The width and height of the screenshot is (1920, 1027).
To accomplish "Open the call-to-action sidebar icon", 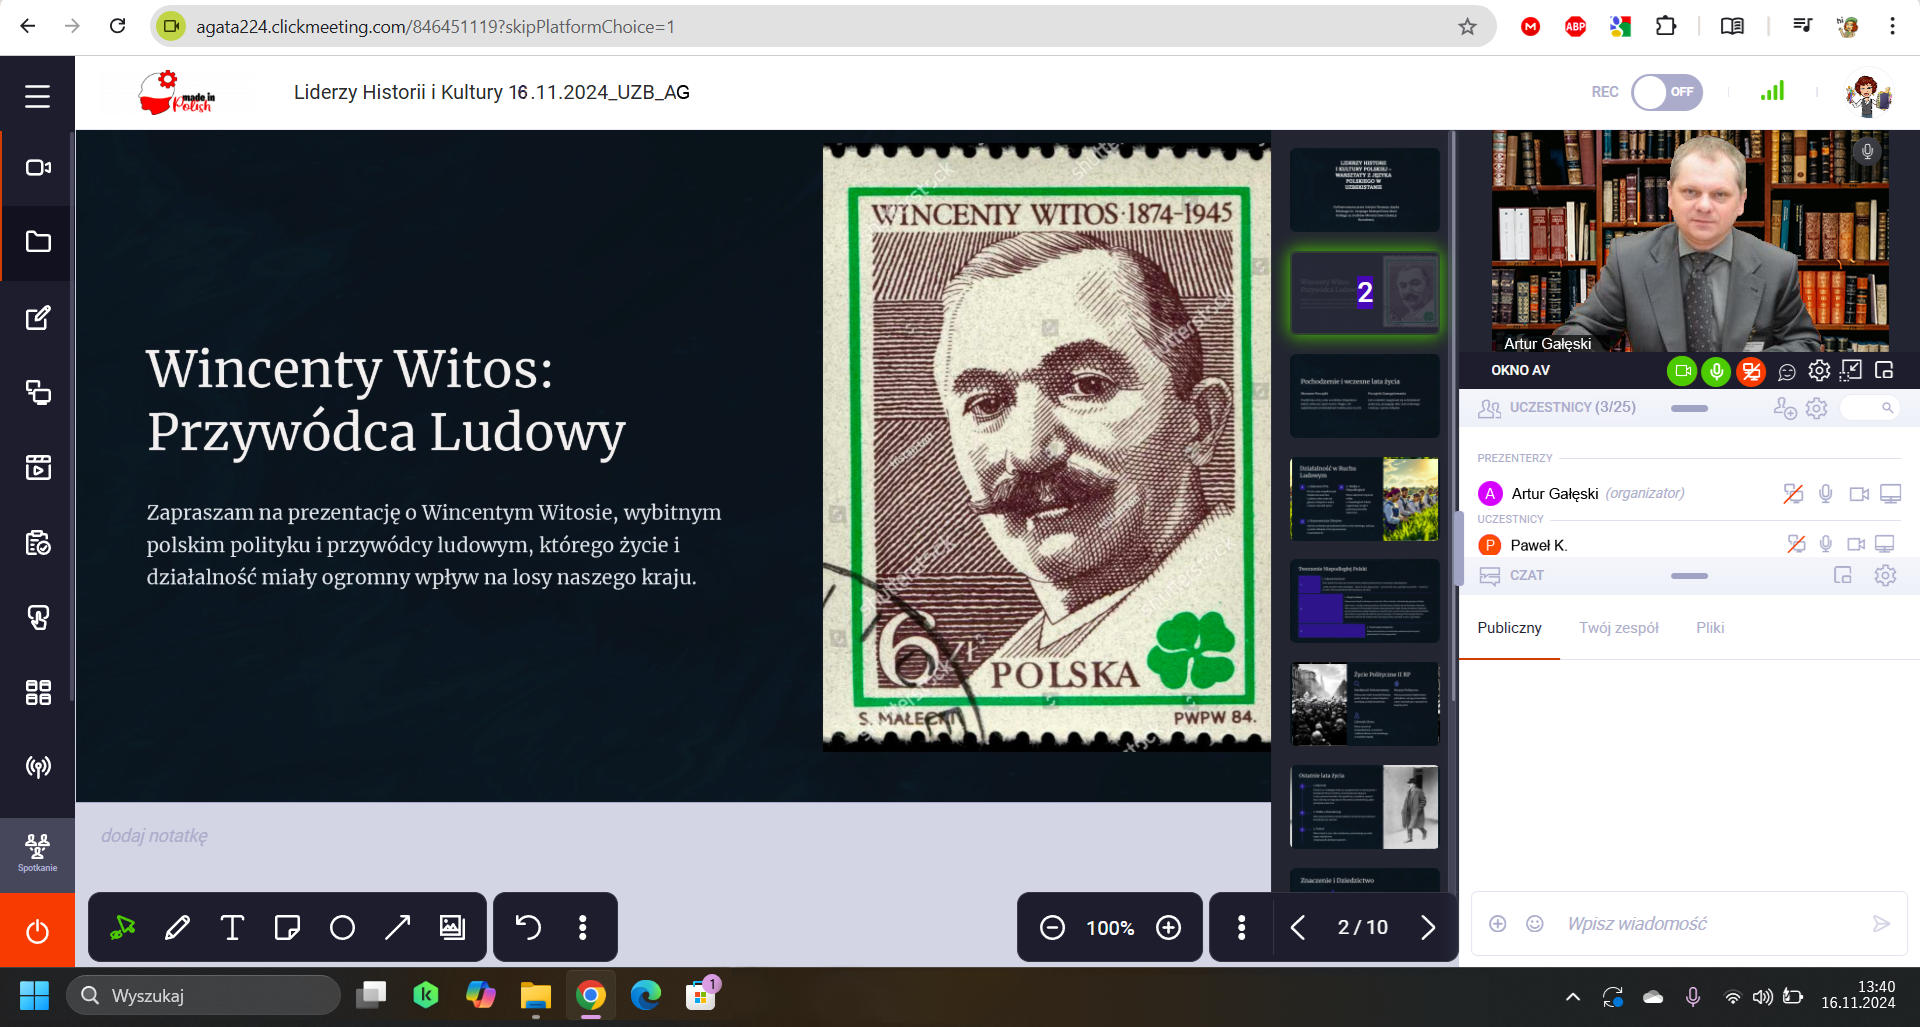I will (x=38, y=617).
